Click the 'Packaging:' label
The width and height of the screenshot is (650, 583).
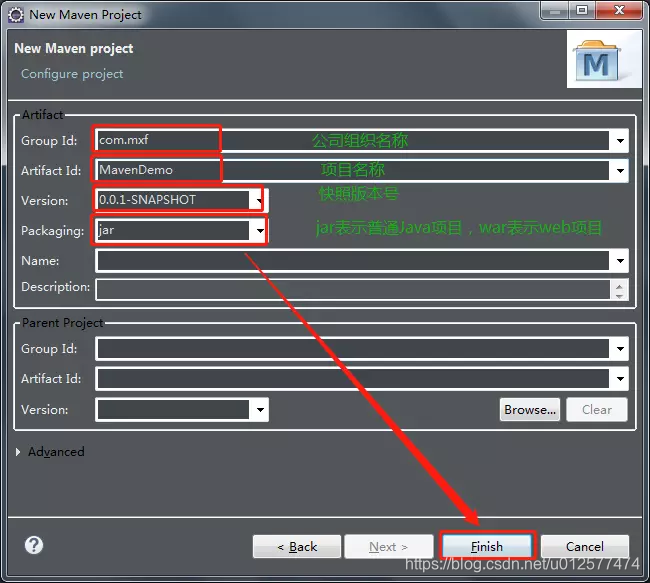[53, 231]
